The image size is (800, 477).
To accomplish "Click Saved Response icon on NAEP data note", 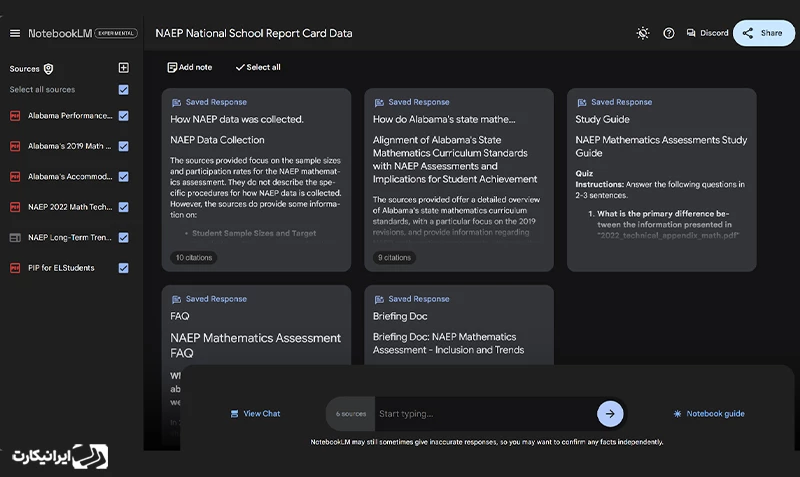I will (x=177, y=103).
